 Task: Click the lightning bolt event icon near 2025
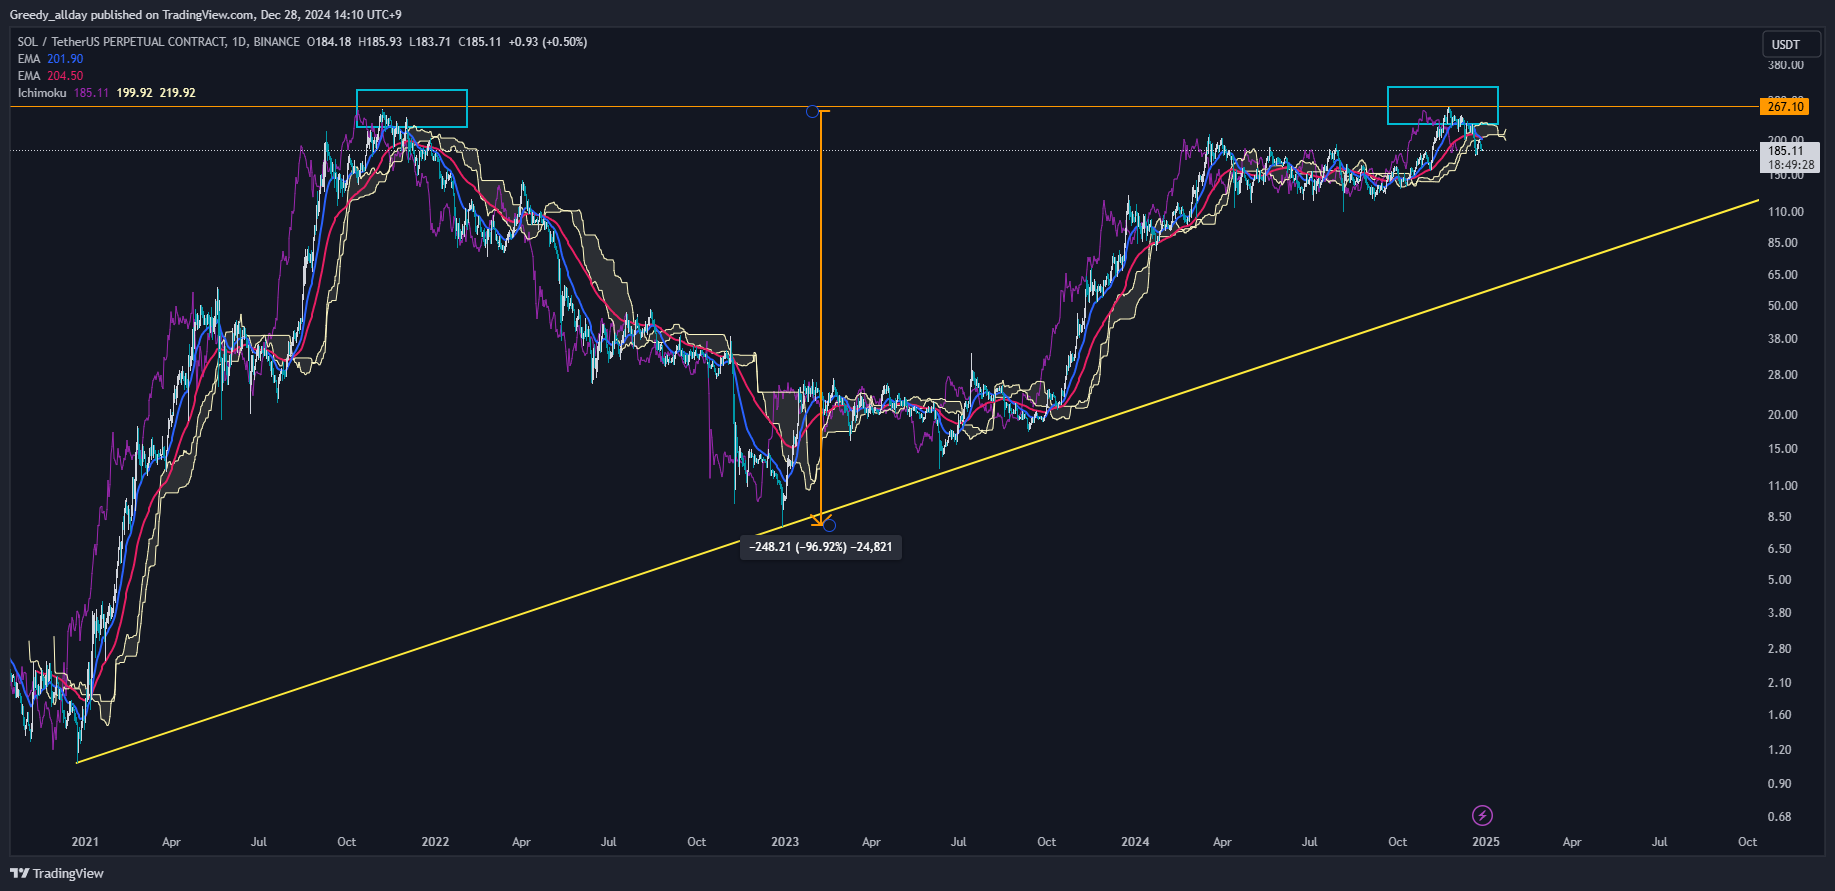click(x=1483, y=816)
